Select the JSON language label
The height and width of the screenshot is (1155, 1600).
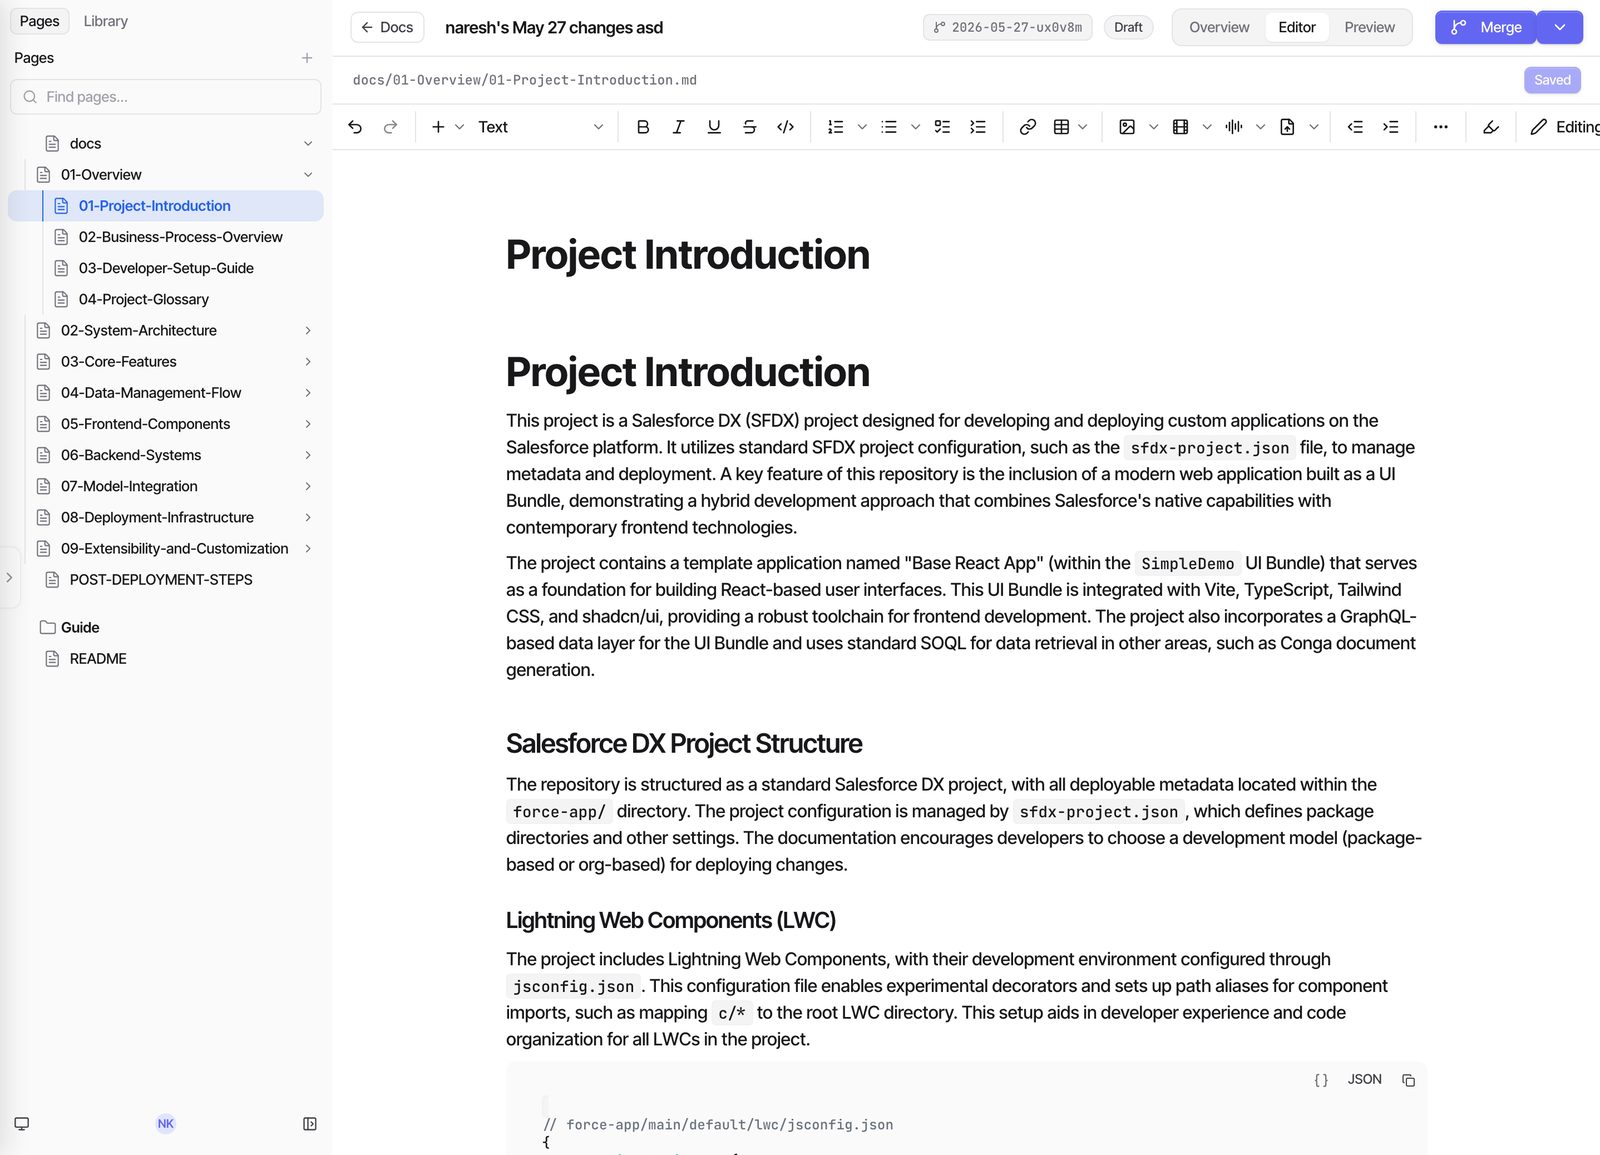1364,1080
